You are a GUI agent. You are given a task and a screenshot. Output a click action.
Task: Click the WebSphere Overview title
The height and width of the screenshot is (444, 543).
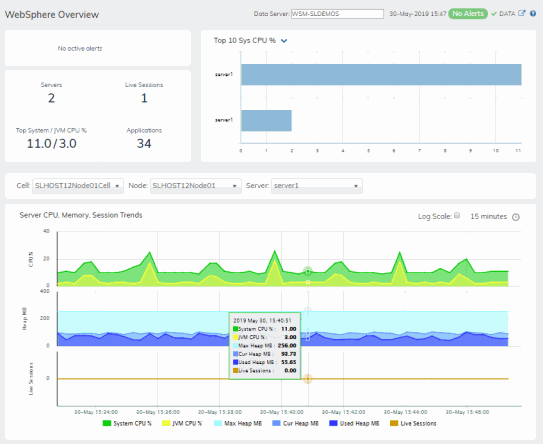click(52, 15)
